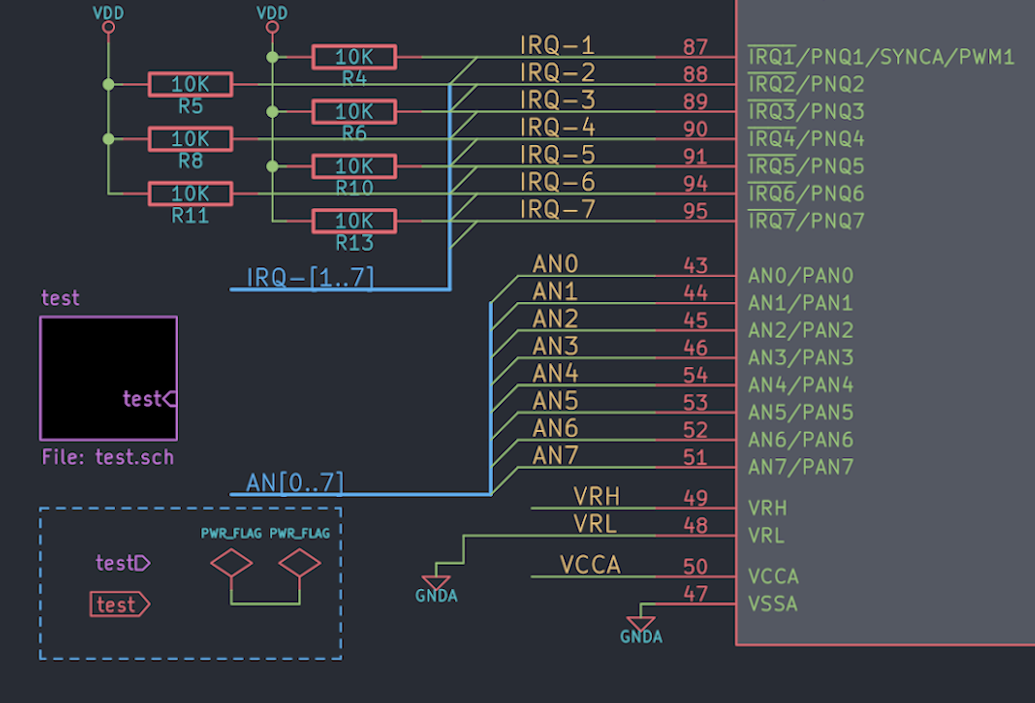Select the IRQ-5 net label
Viewport: 1035px width, 703px height.
(557, 155)
